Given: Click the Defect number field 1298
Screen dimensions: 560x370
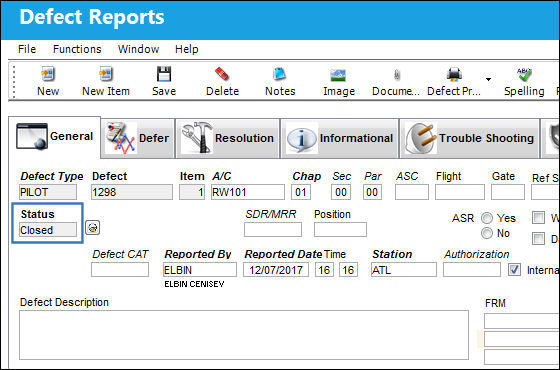Looking at the screenshot, I should point(132,192).
